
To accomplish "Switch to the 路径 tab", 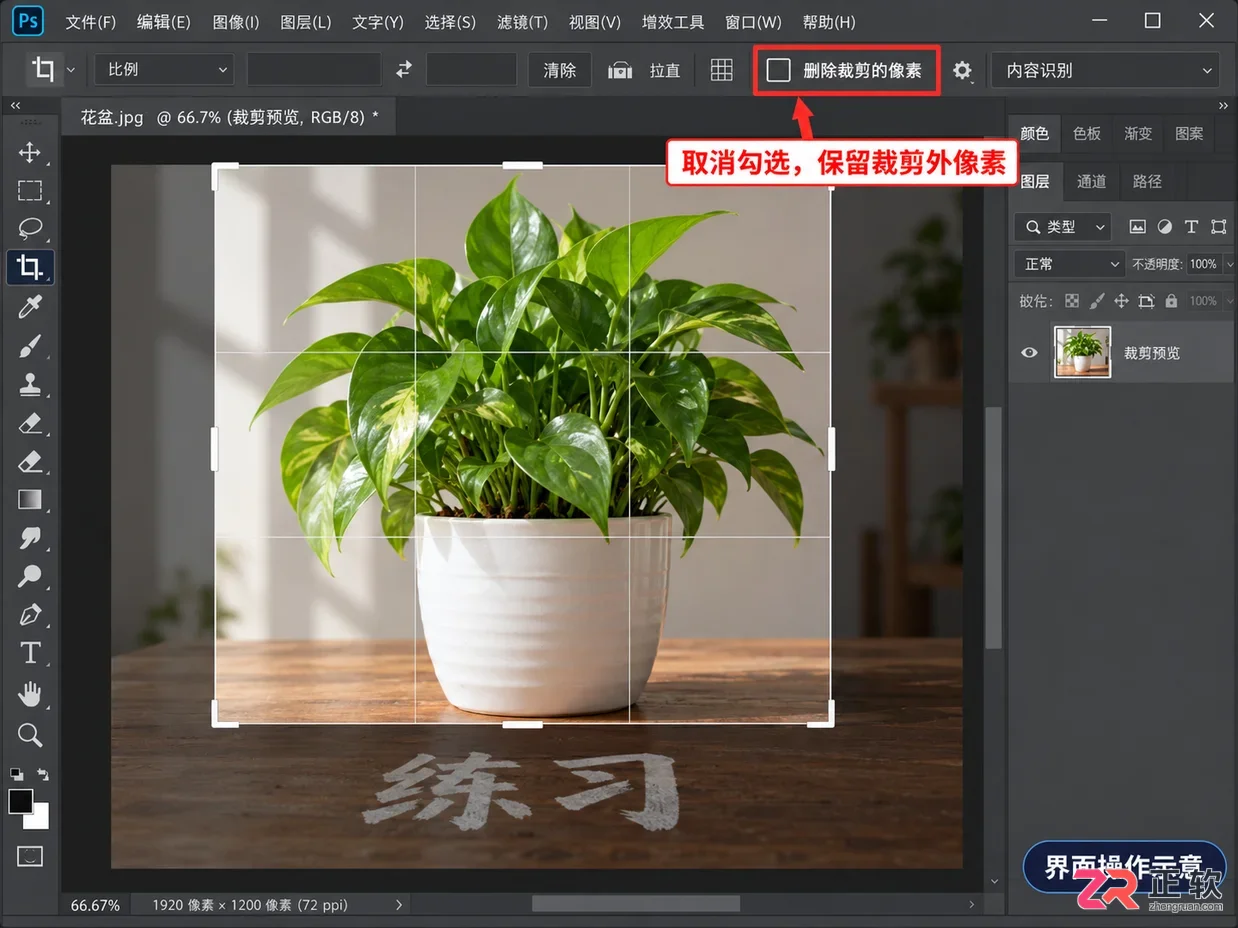I will pyautogui.click(x=1148, y=181).
